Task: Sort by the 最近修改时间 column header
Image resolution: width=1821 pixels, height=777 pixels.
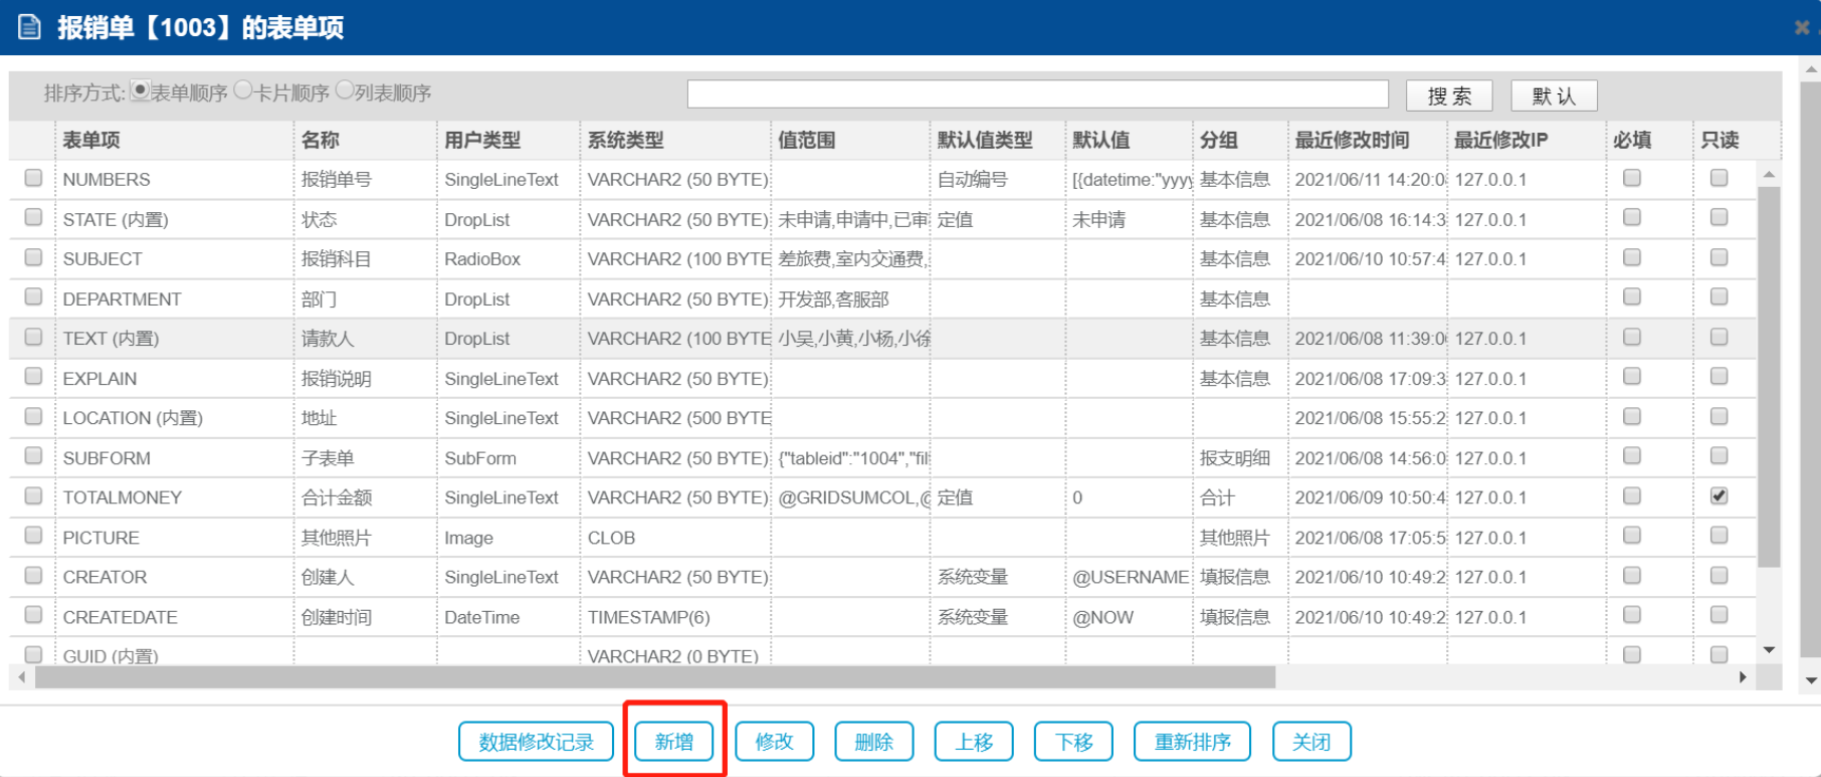Action: pos(1351,140)
